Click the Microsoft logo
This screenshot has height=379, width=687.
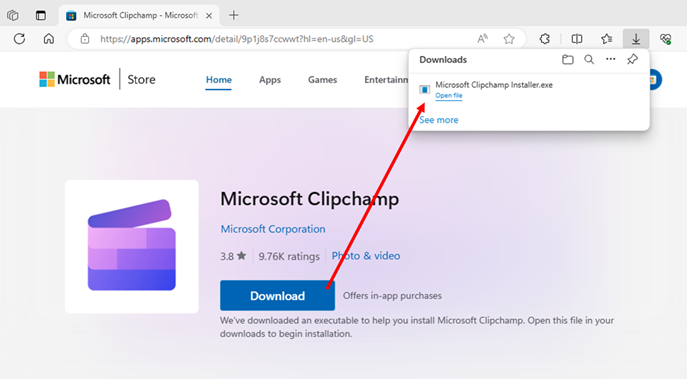(74, 79)
